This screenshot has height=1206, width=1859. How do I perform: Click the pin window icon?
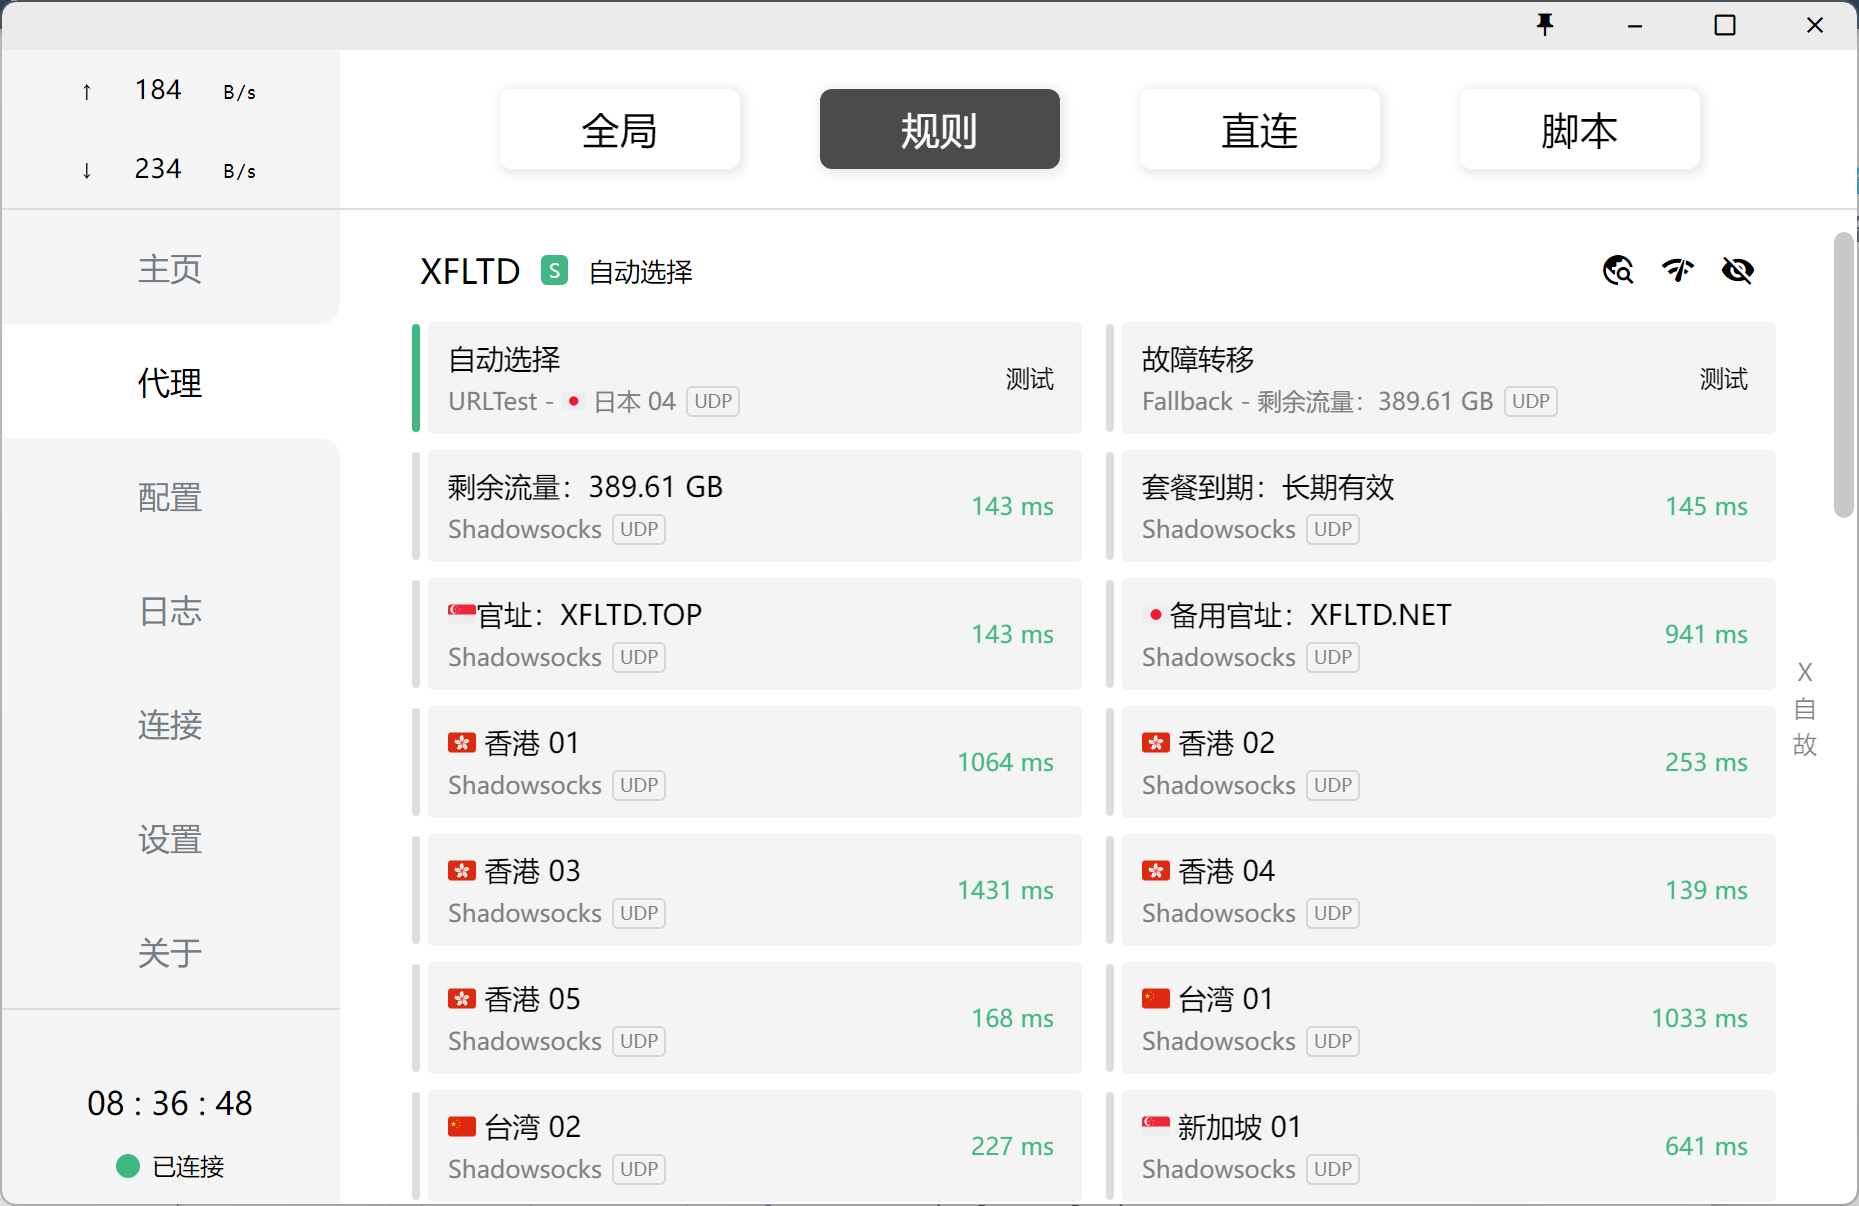[x=1545, y=25]
